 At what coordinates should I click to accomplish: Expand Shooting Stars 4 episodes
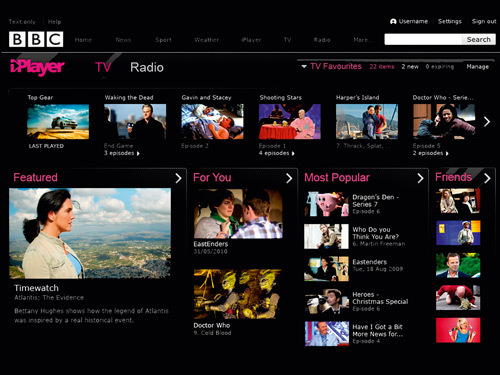point(277,153)
